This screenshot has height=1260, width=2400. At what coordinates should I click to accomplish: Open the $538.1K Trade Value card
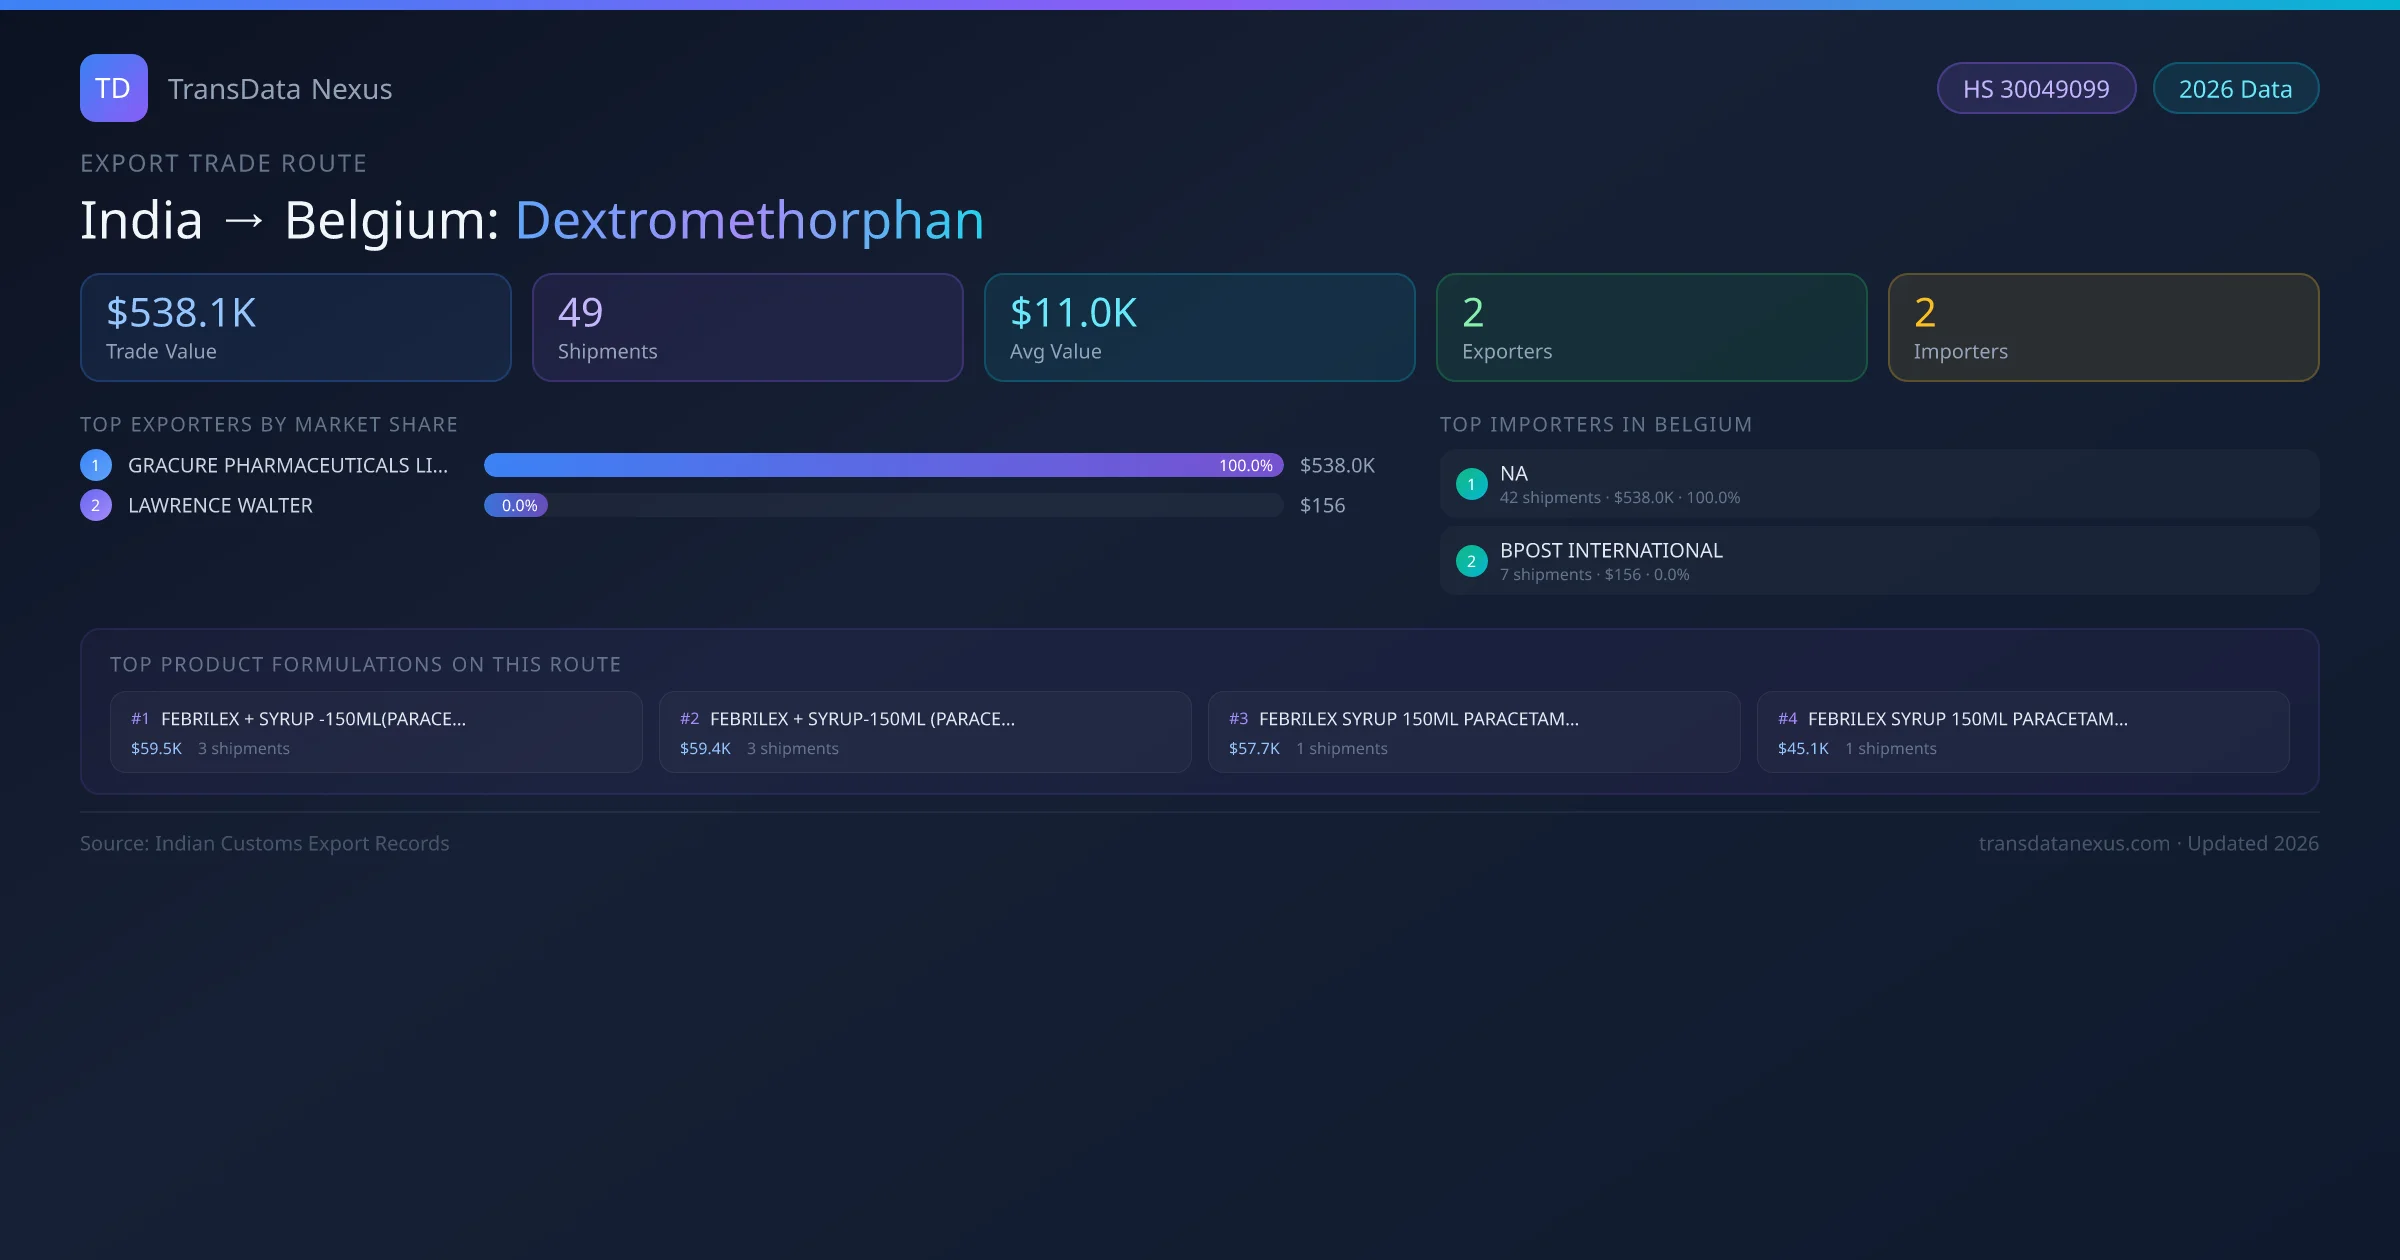coord(295,328)
